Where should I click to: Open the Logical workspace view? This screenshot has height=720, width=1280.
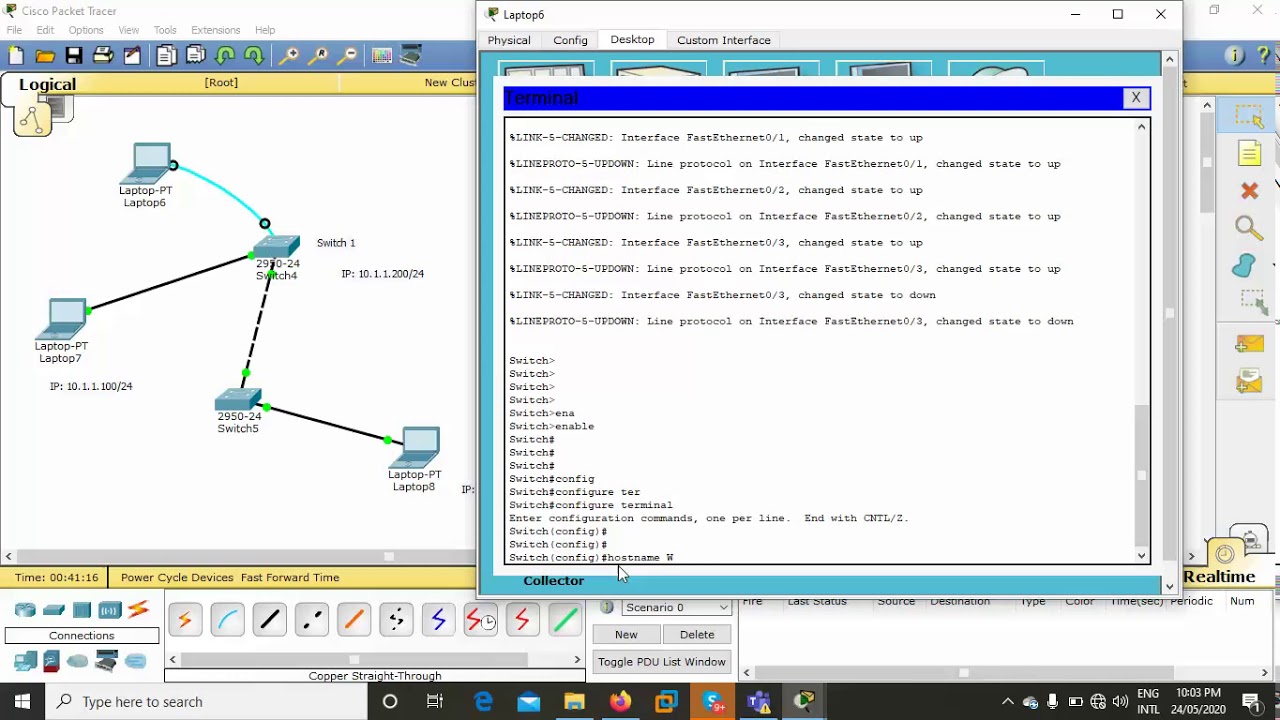click(x=47, y=85)
